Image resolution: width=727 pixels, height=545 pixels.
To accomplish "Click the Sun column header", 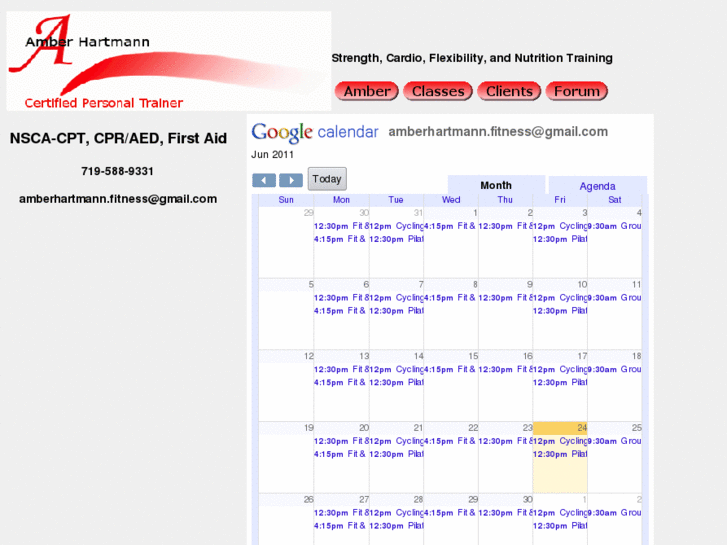I will point(286,200).
